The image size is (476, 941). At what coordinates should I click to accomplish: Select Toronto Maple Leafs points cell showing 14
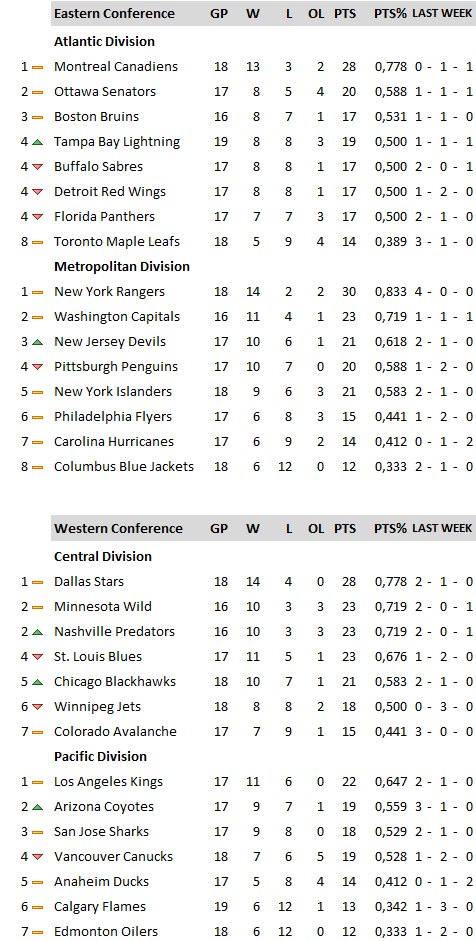coord(349,242)
